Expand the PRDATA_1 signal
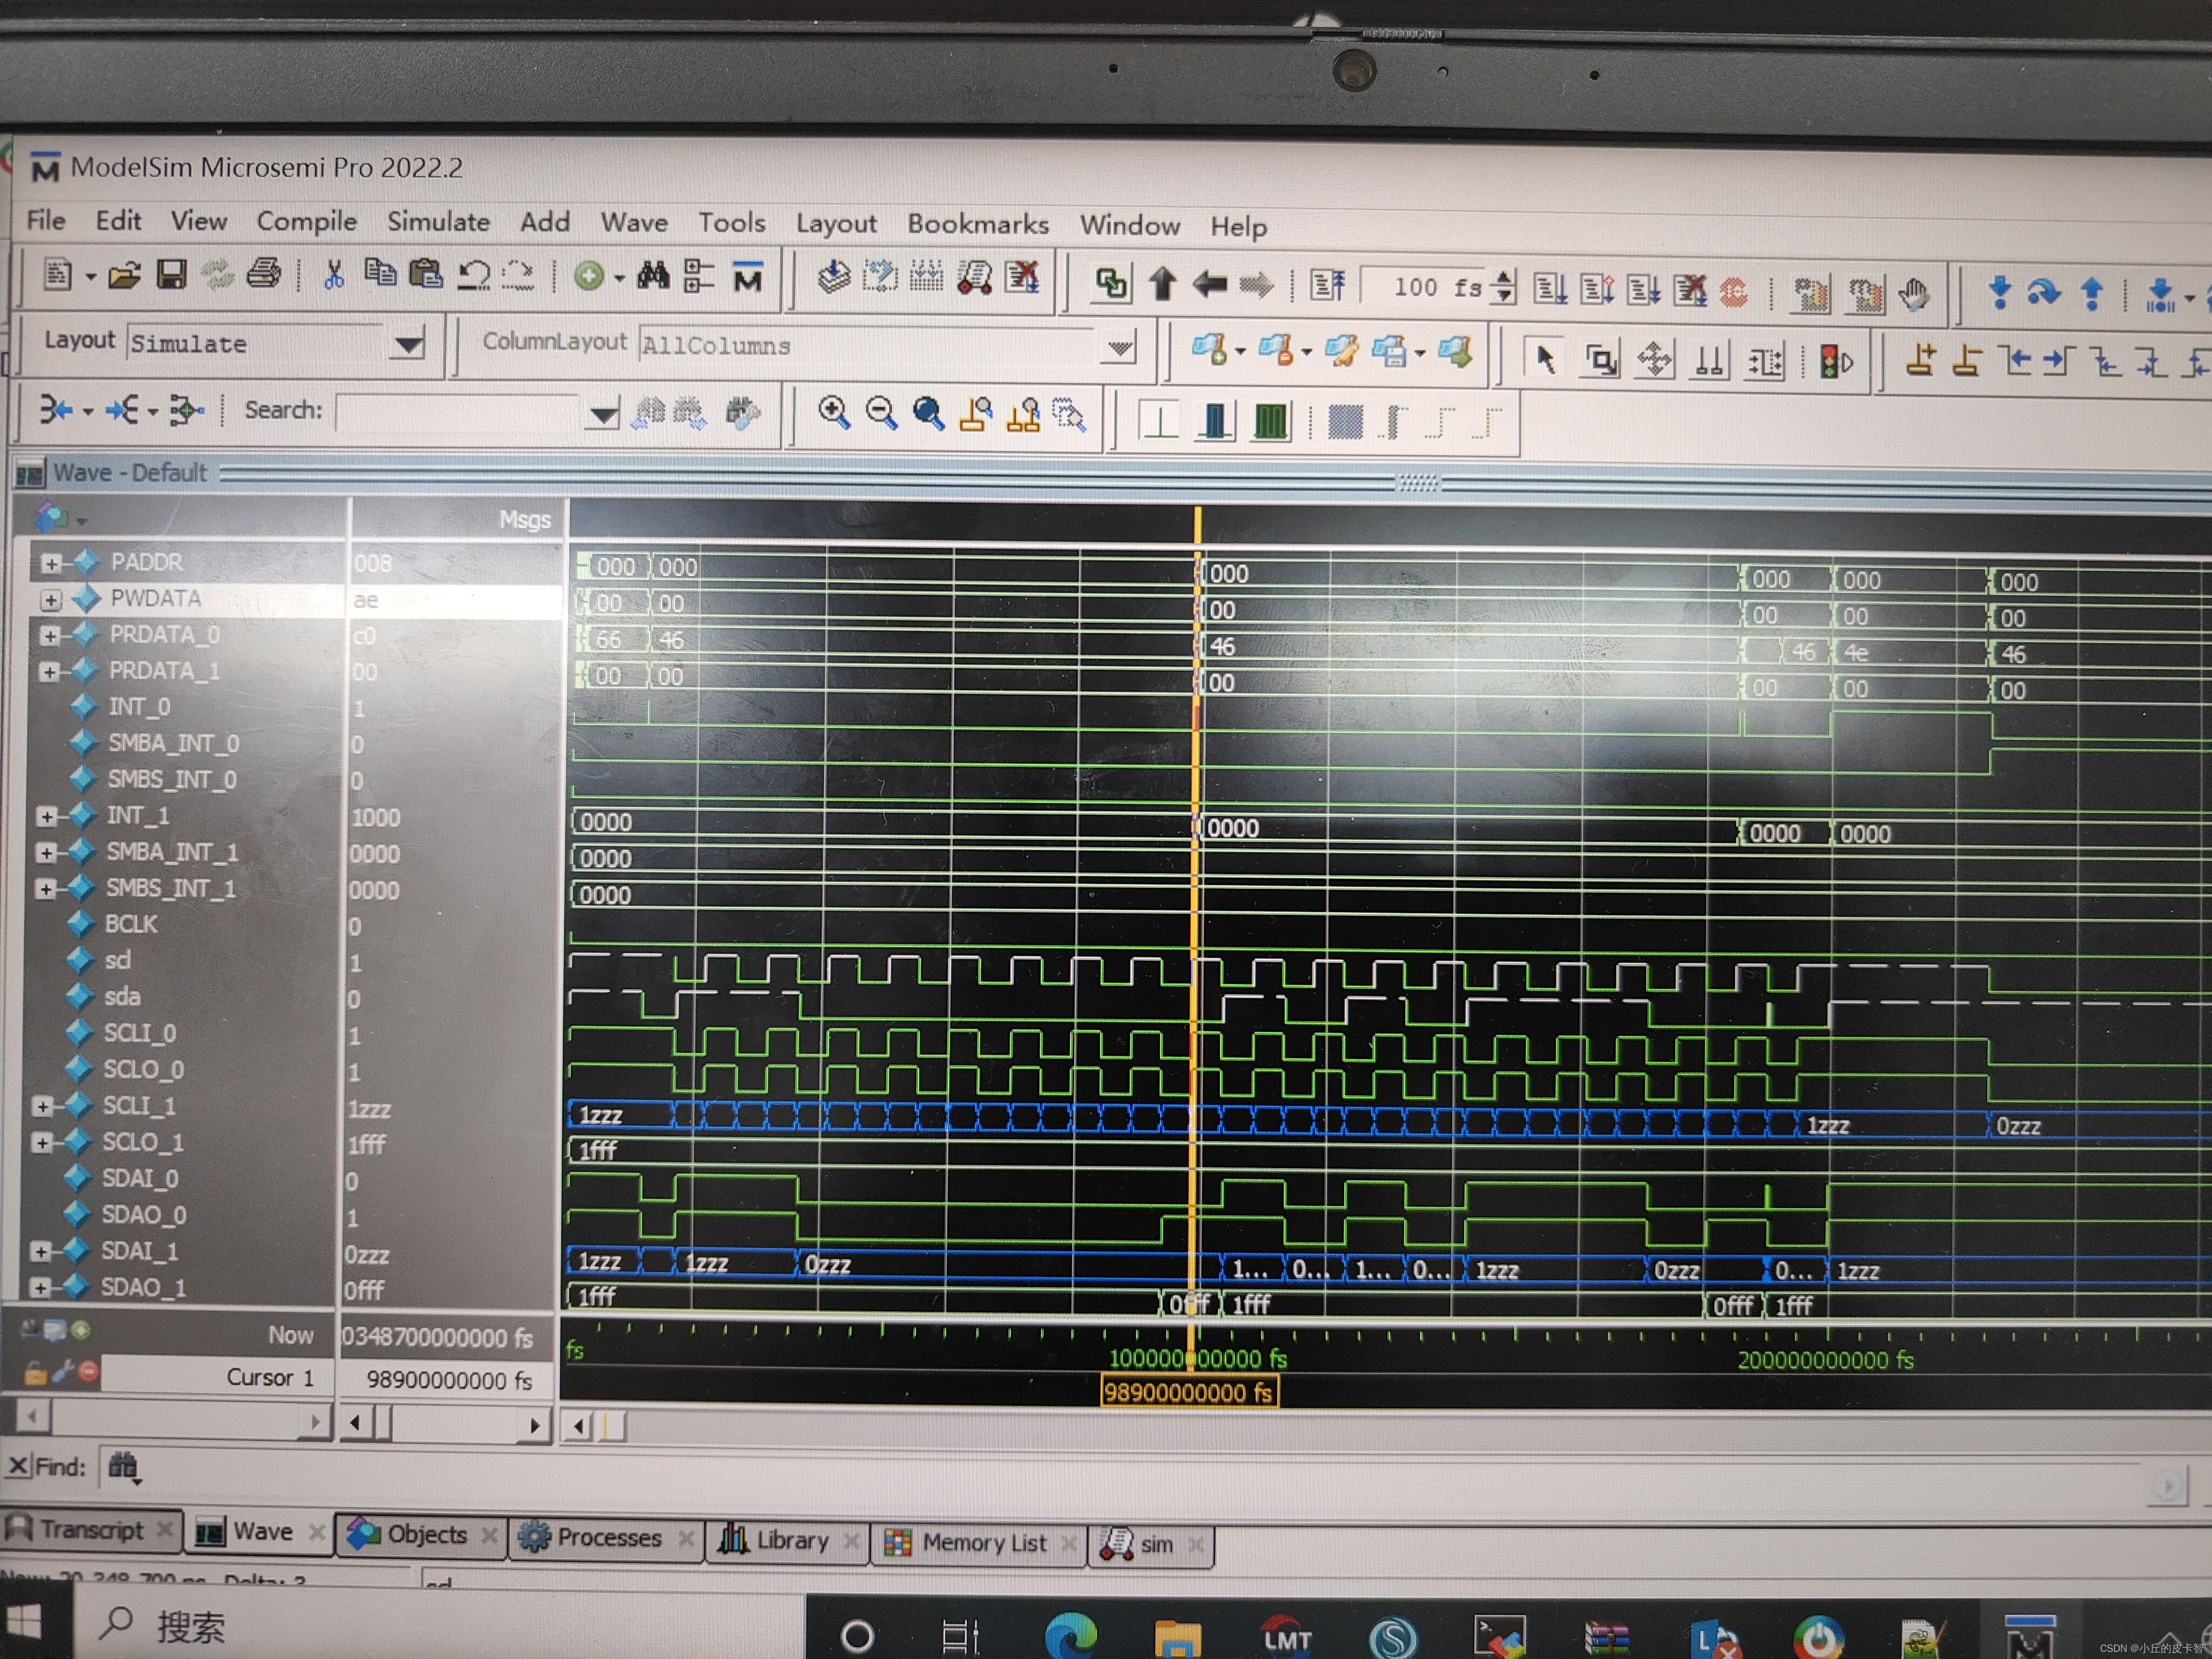 tap(49, 672)
